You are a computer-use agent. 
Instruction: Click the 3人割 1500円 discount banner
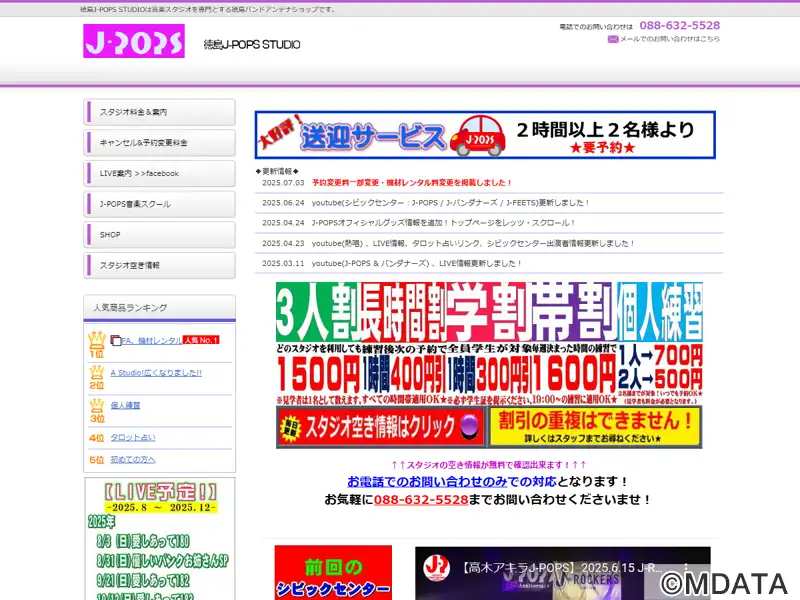(x=319, y=343)
